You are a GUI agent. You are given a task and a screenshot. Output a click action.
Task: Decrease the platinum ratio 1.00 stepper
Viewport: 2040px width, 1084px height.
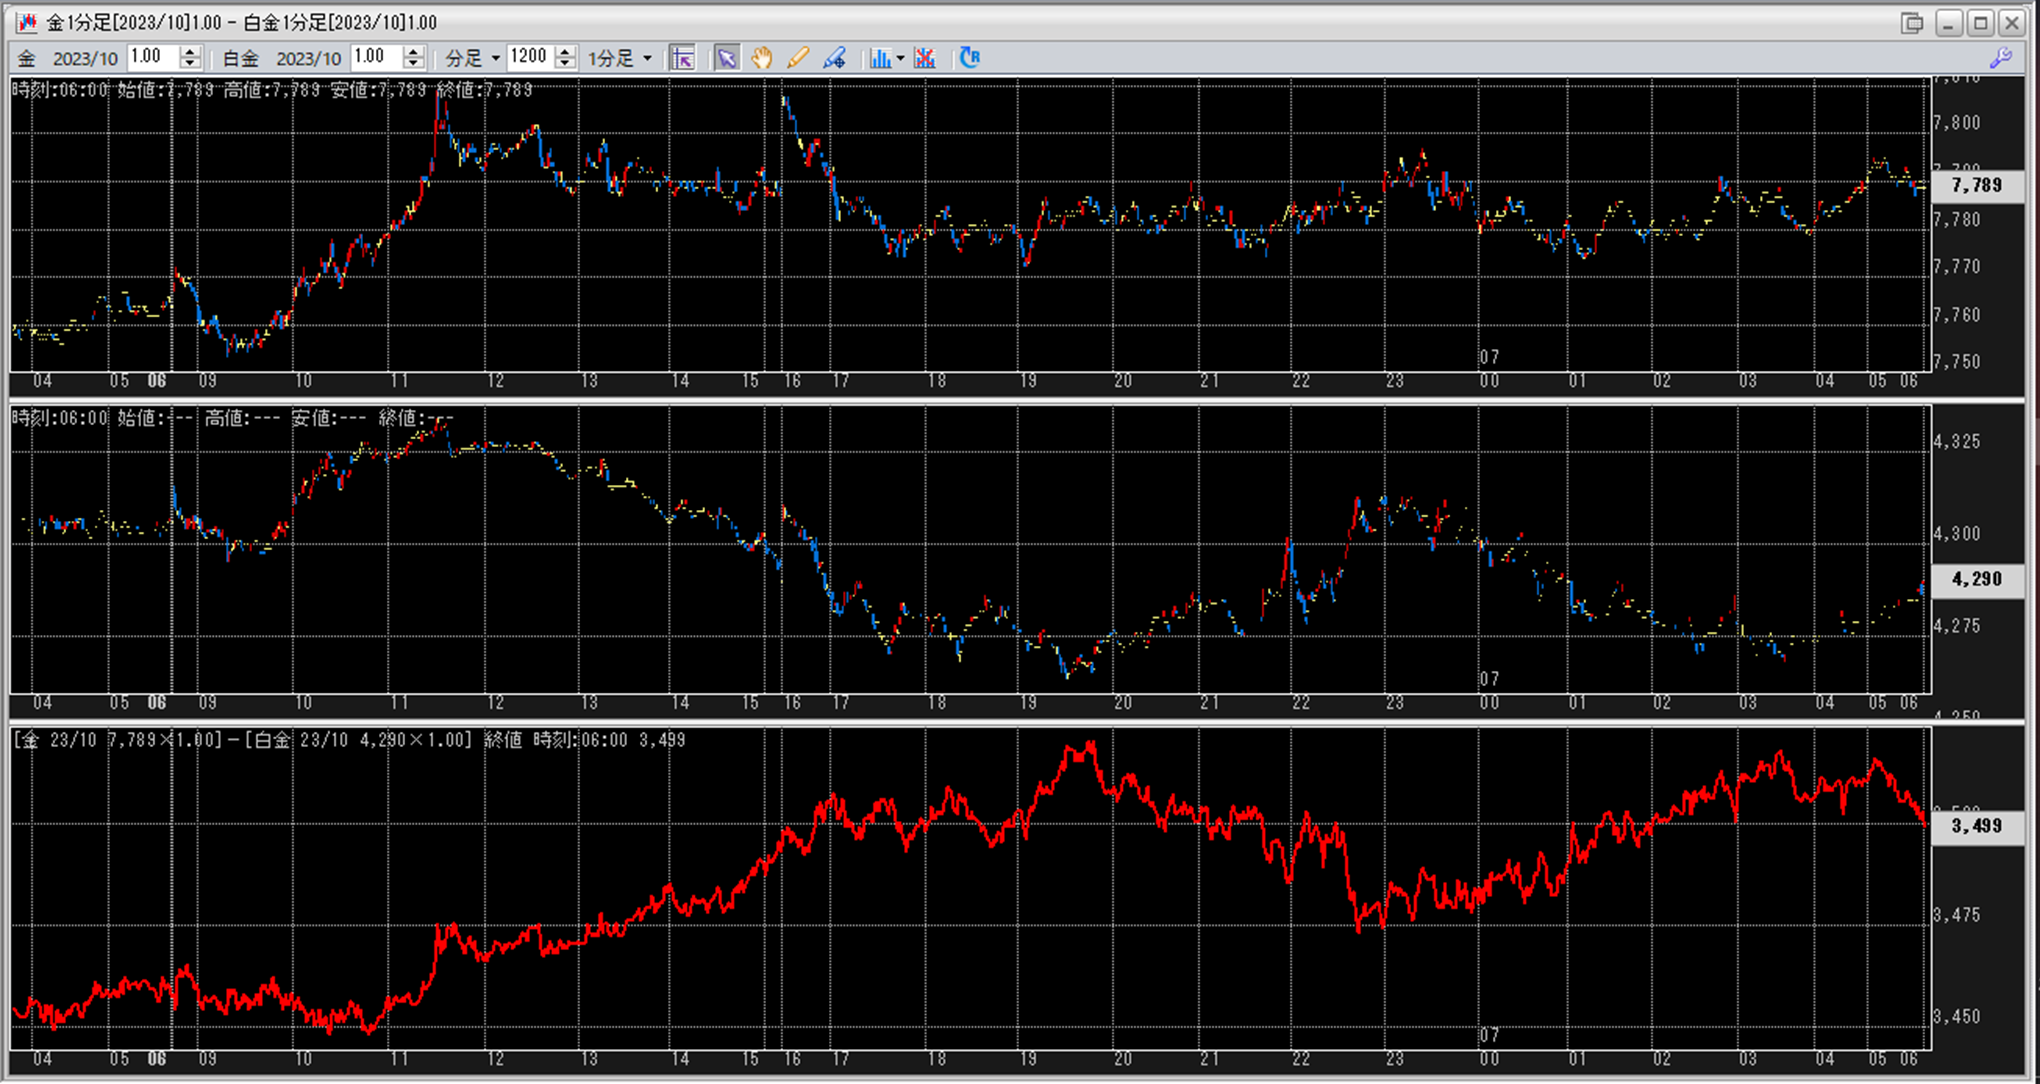pyautogui.click(x=413, y=64)
